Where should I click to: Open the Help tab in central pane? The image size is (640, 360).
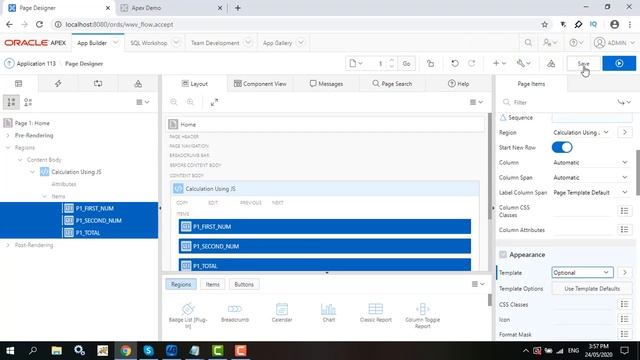tap(458, 84)
